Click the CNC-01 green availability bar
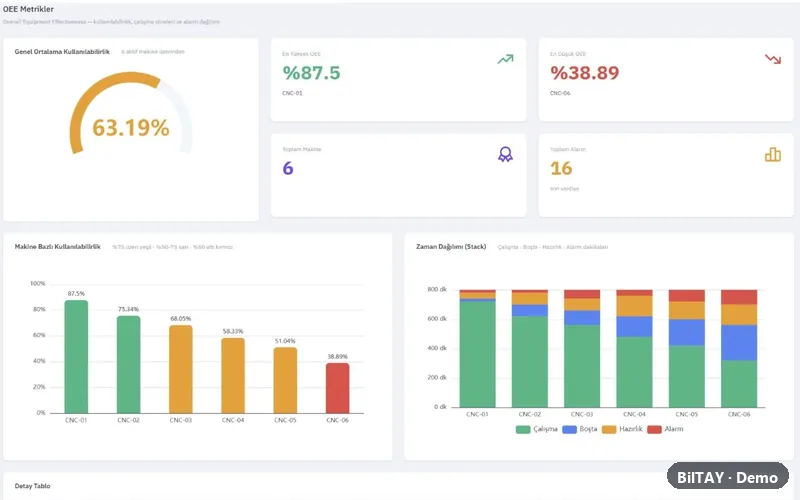The image size is (800, 500). pos(76,357)
